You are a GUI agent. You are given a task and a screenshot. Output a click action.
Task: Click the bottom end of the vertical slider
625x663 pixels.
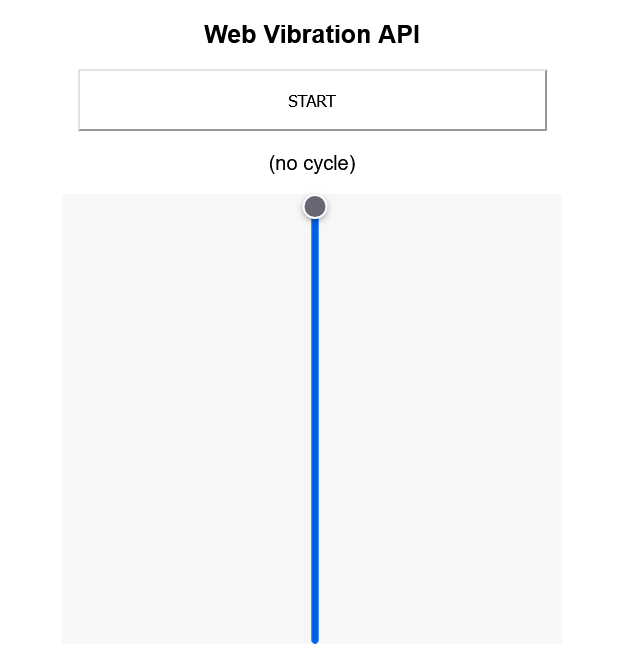coord(315,638)
